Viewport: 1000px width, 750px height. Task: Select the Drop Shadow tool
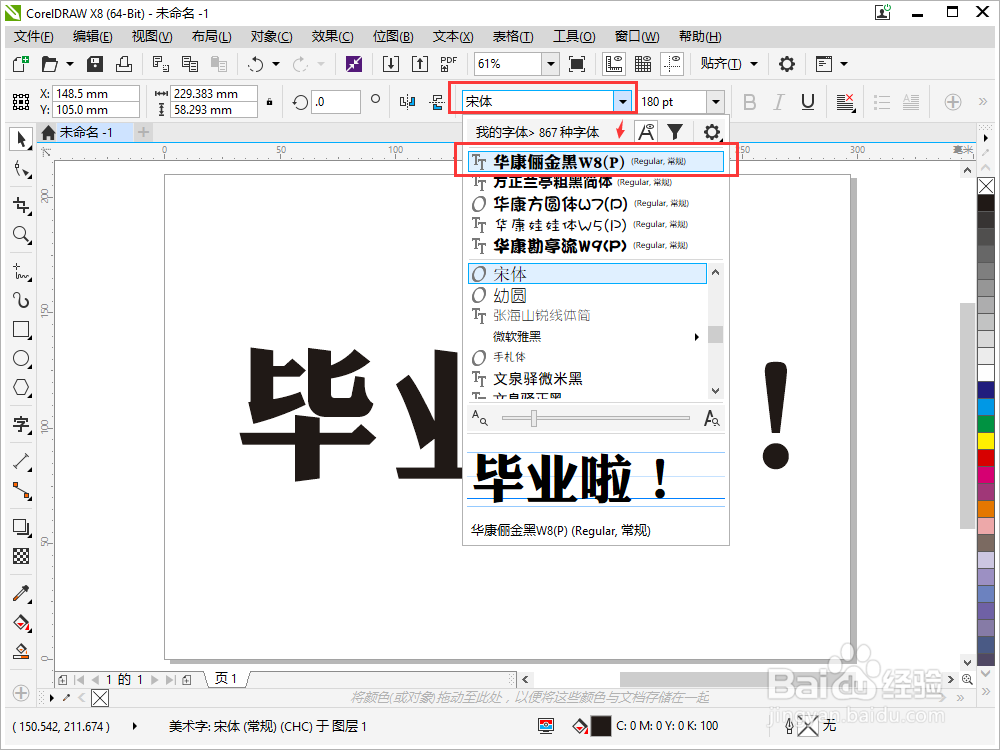tap(21, 527)
